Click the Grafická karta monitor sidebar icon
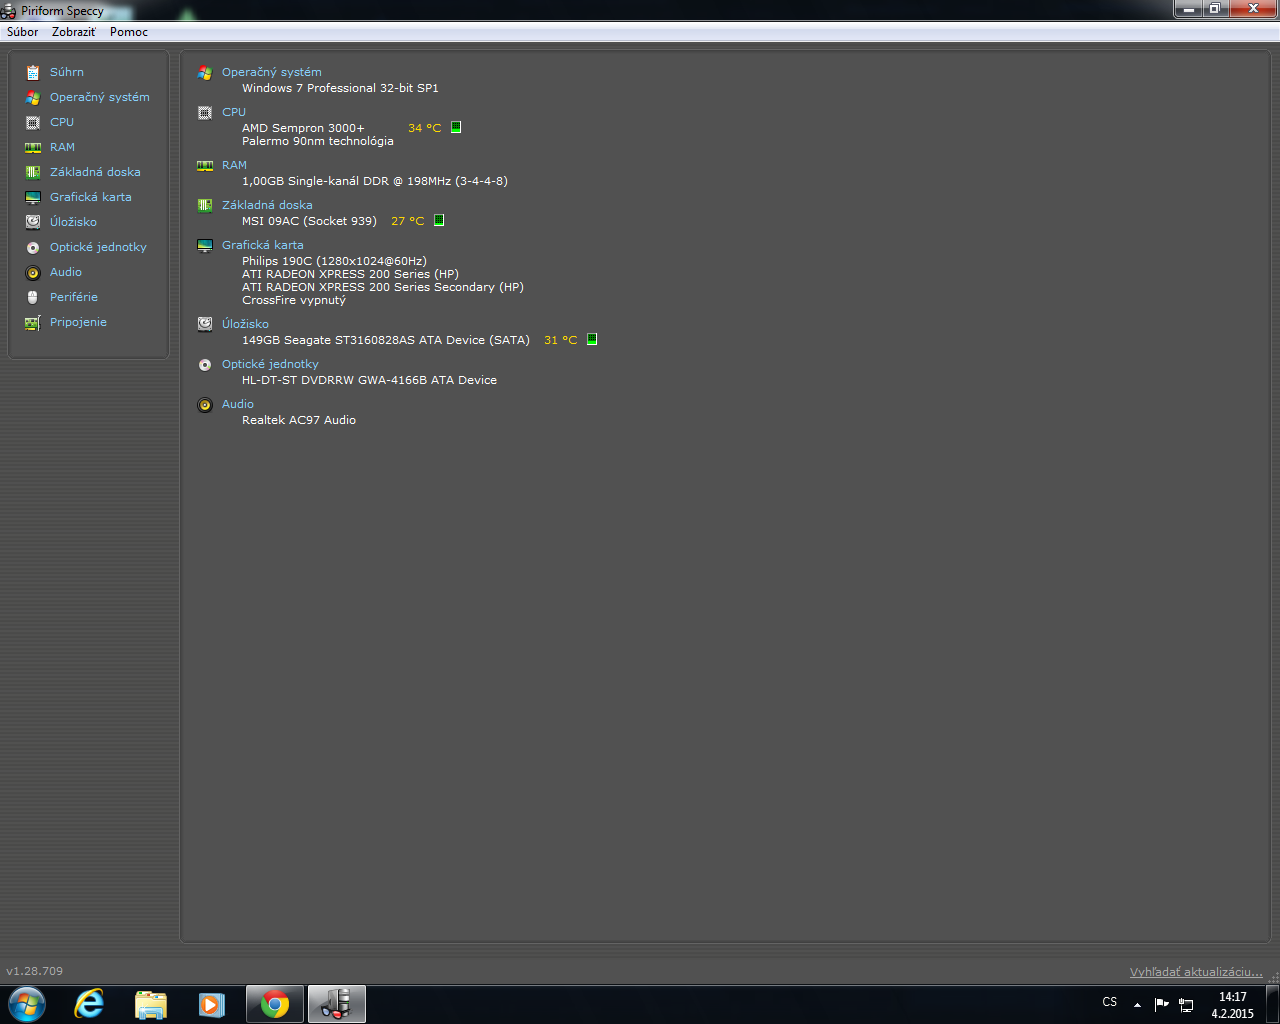The image size is (1280, 1024). click(33, 197)
